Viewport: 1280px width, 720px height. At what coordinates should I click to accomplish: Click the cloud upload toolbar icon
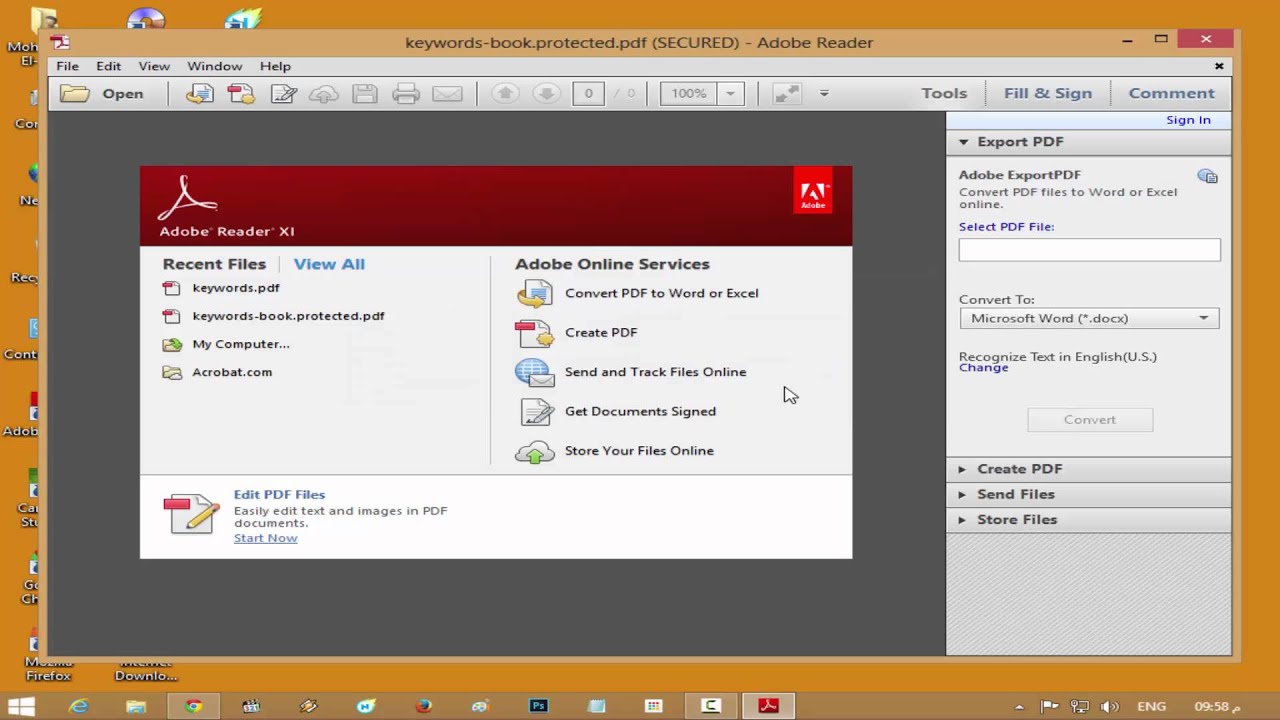(324, 94)
